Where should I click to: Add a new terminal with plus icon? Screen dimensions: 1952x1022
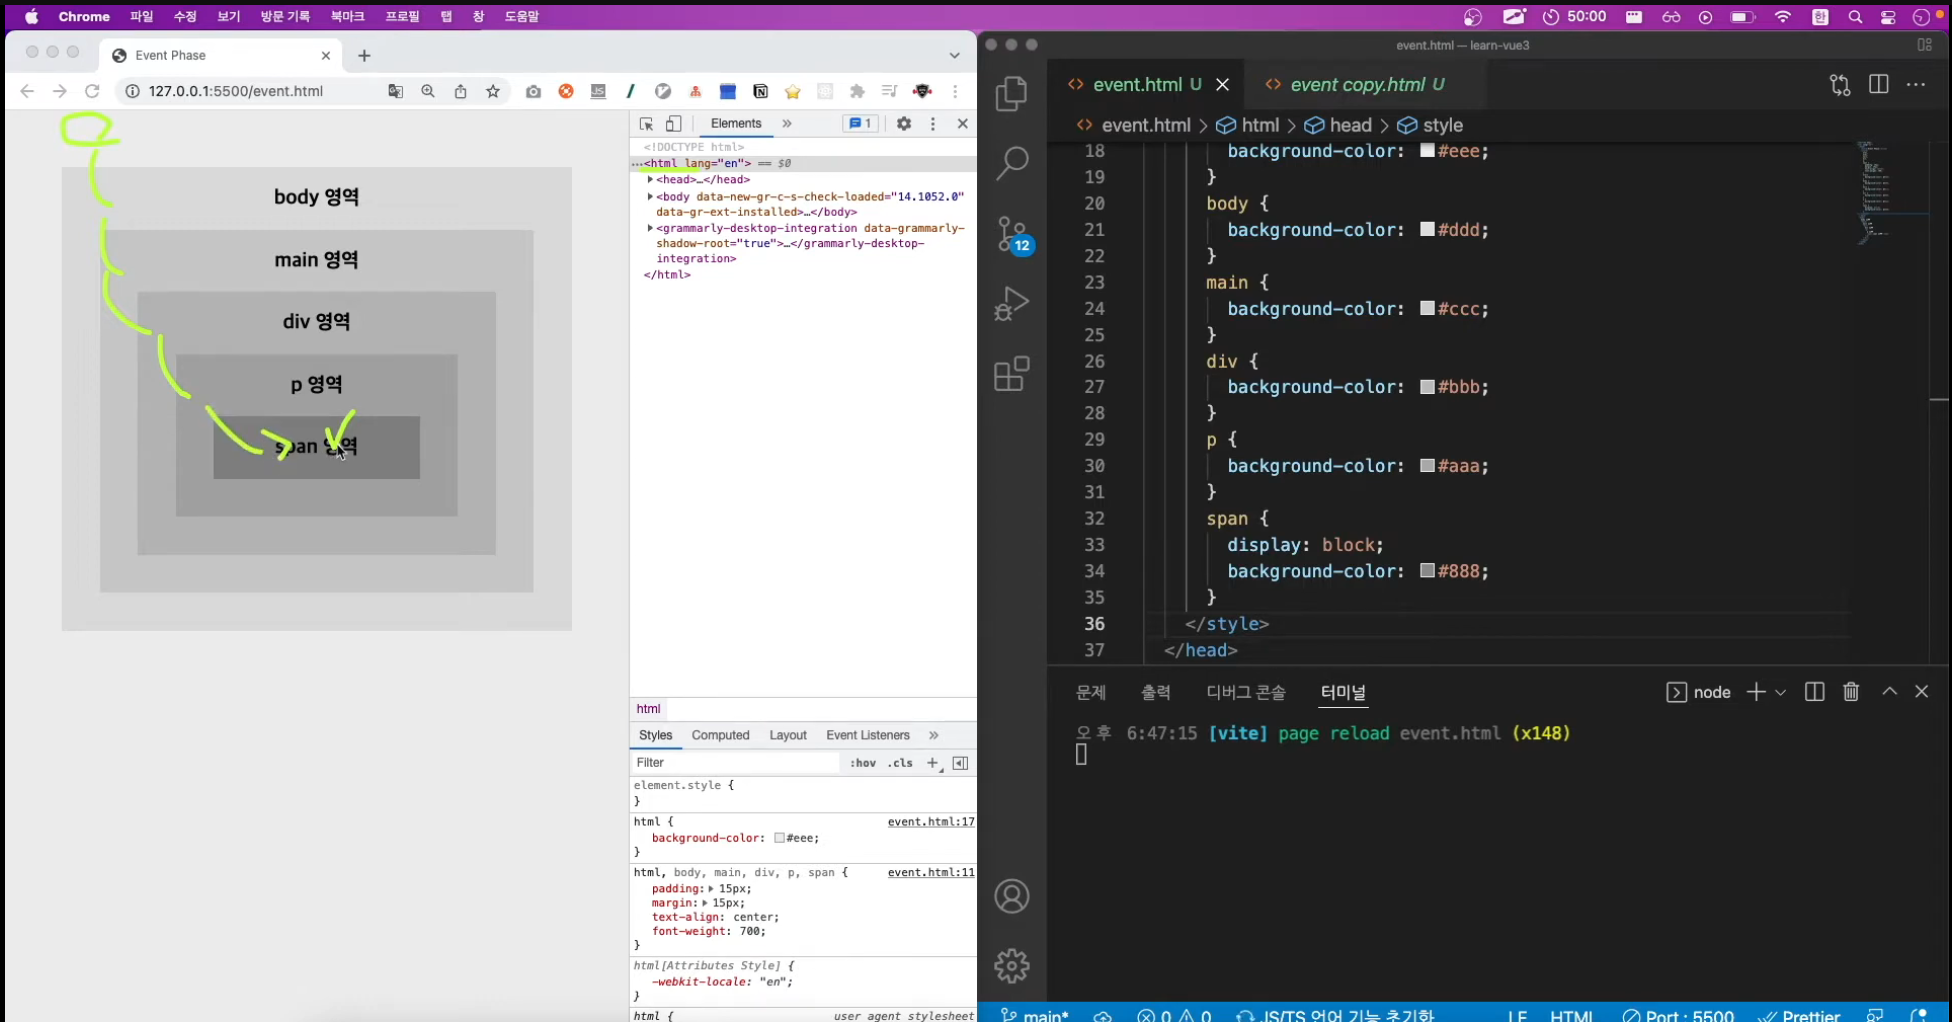pyautogui.click(x=1756, y=692)
